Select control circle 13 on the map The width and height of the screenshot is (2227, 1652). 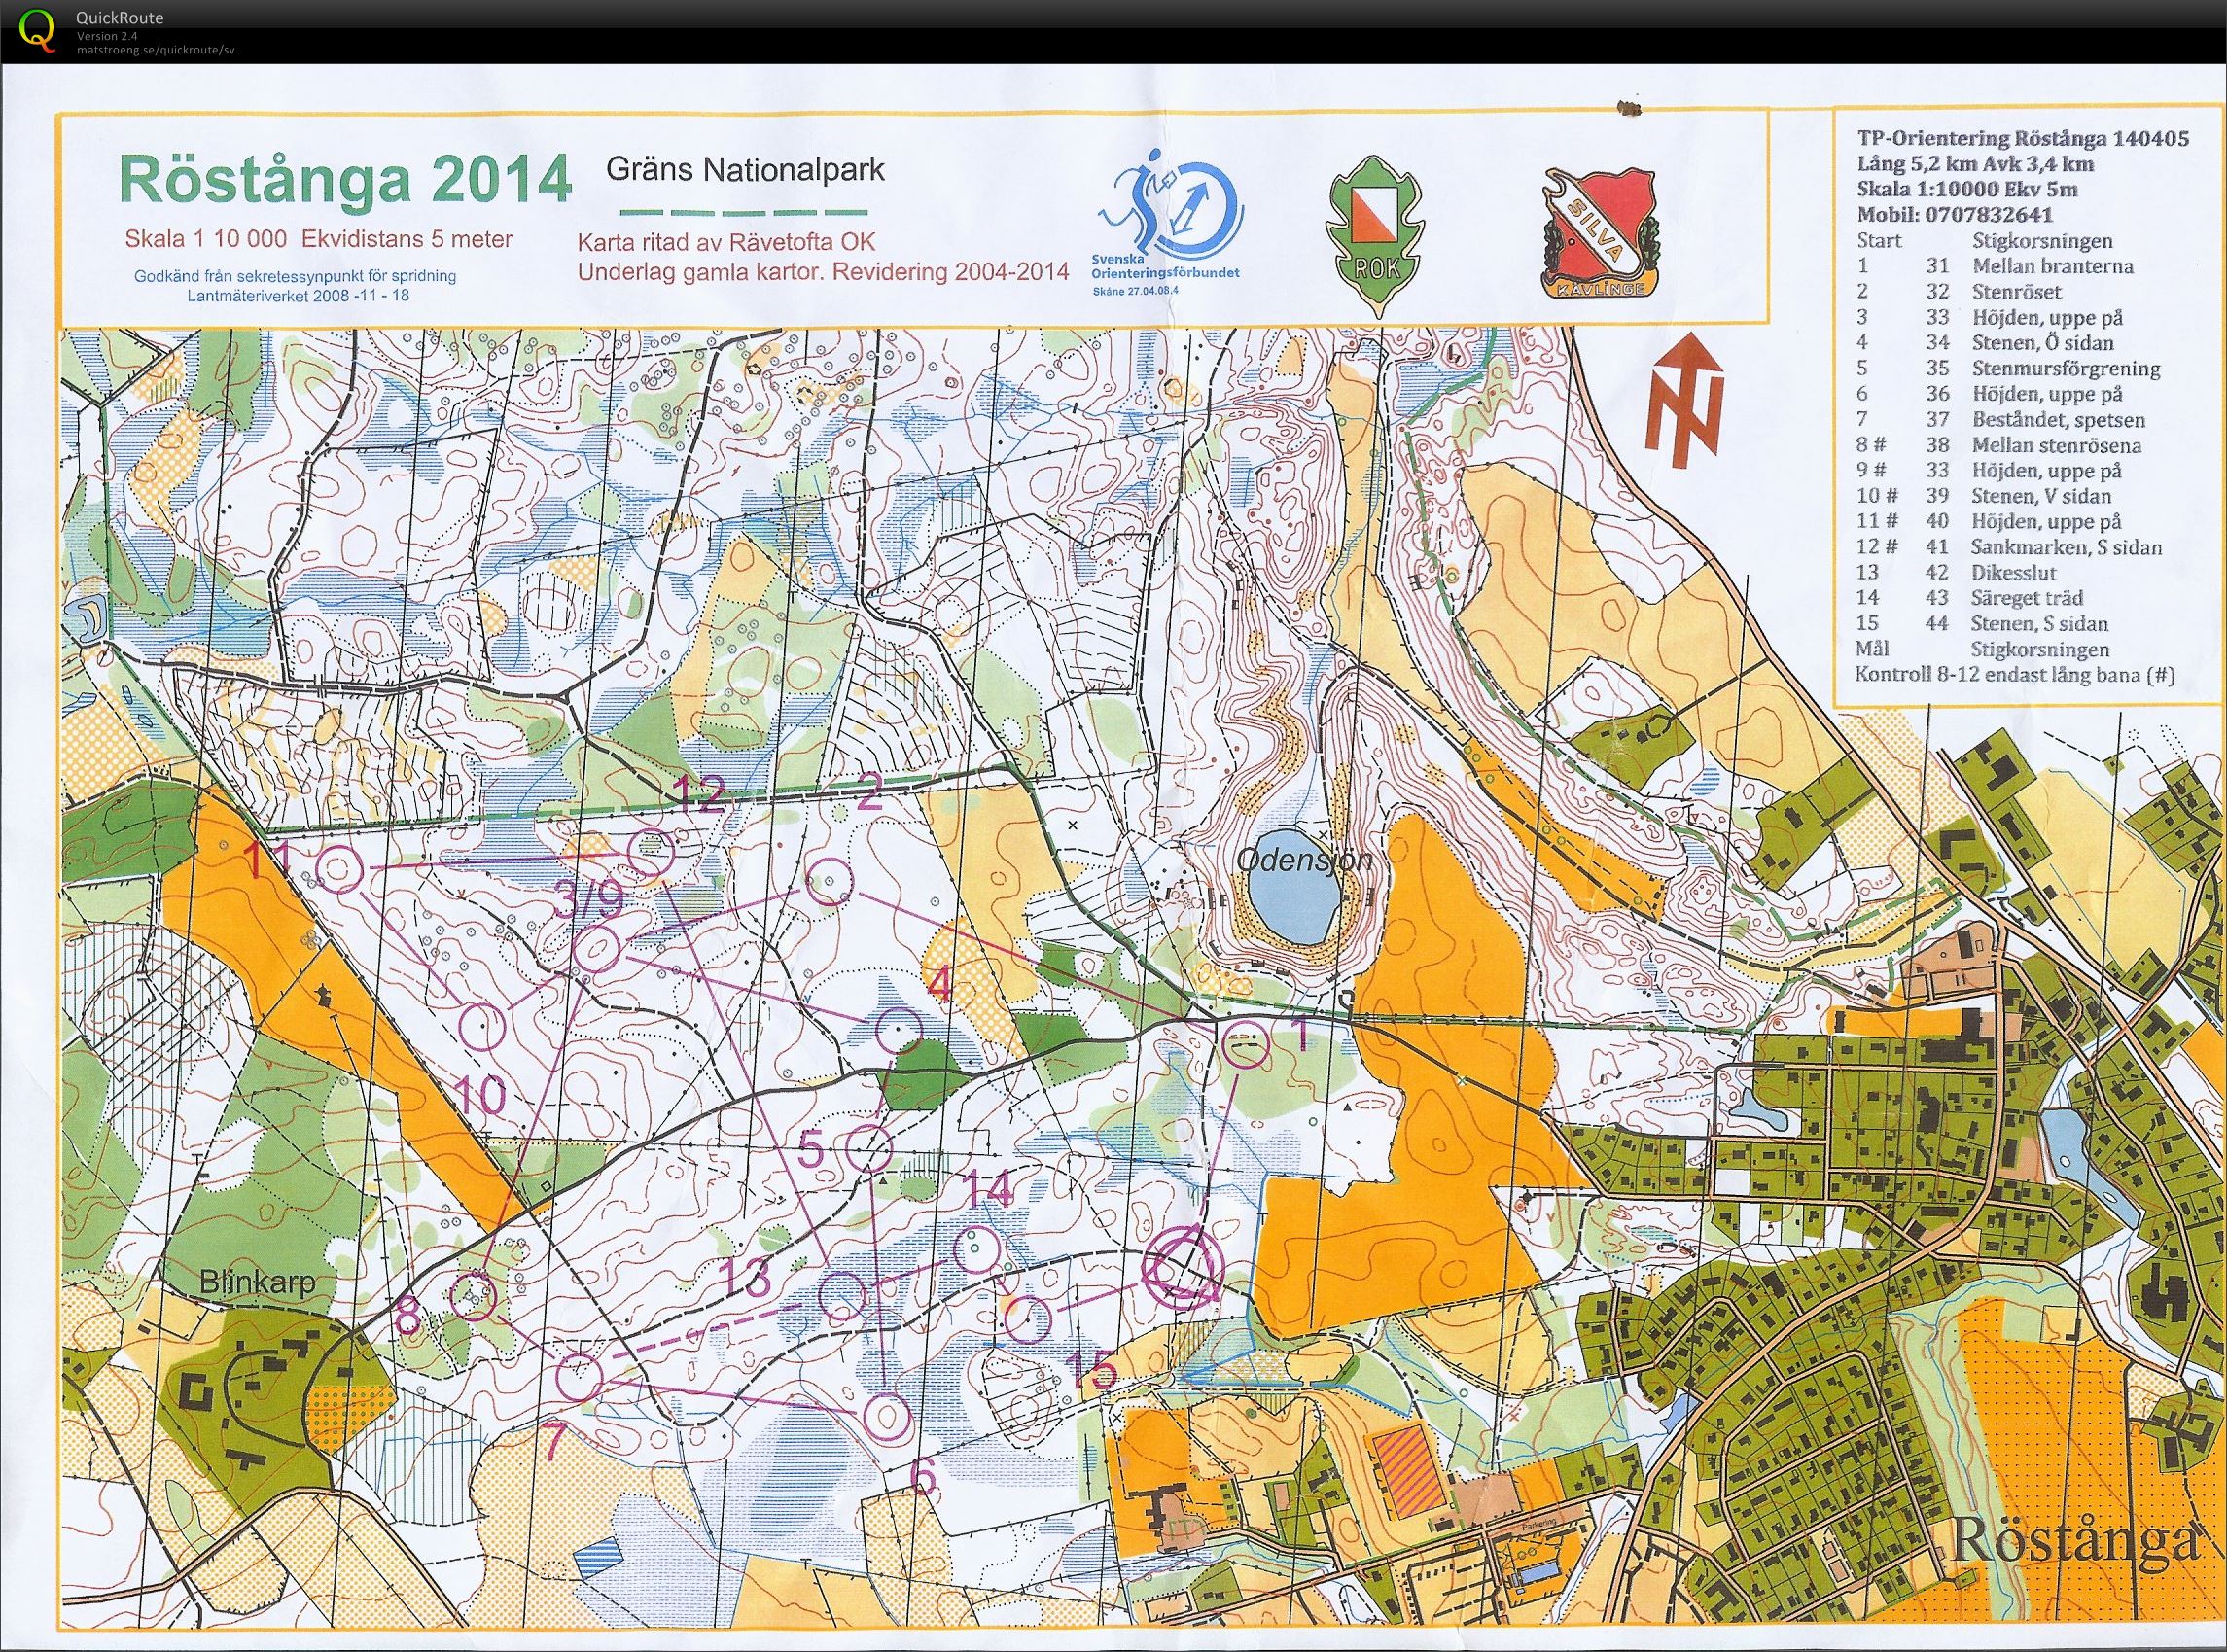841,1293
